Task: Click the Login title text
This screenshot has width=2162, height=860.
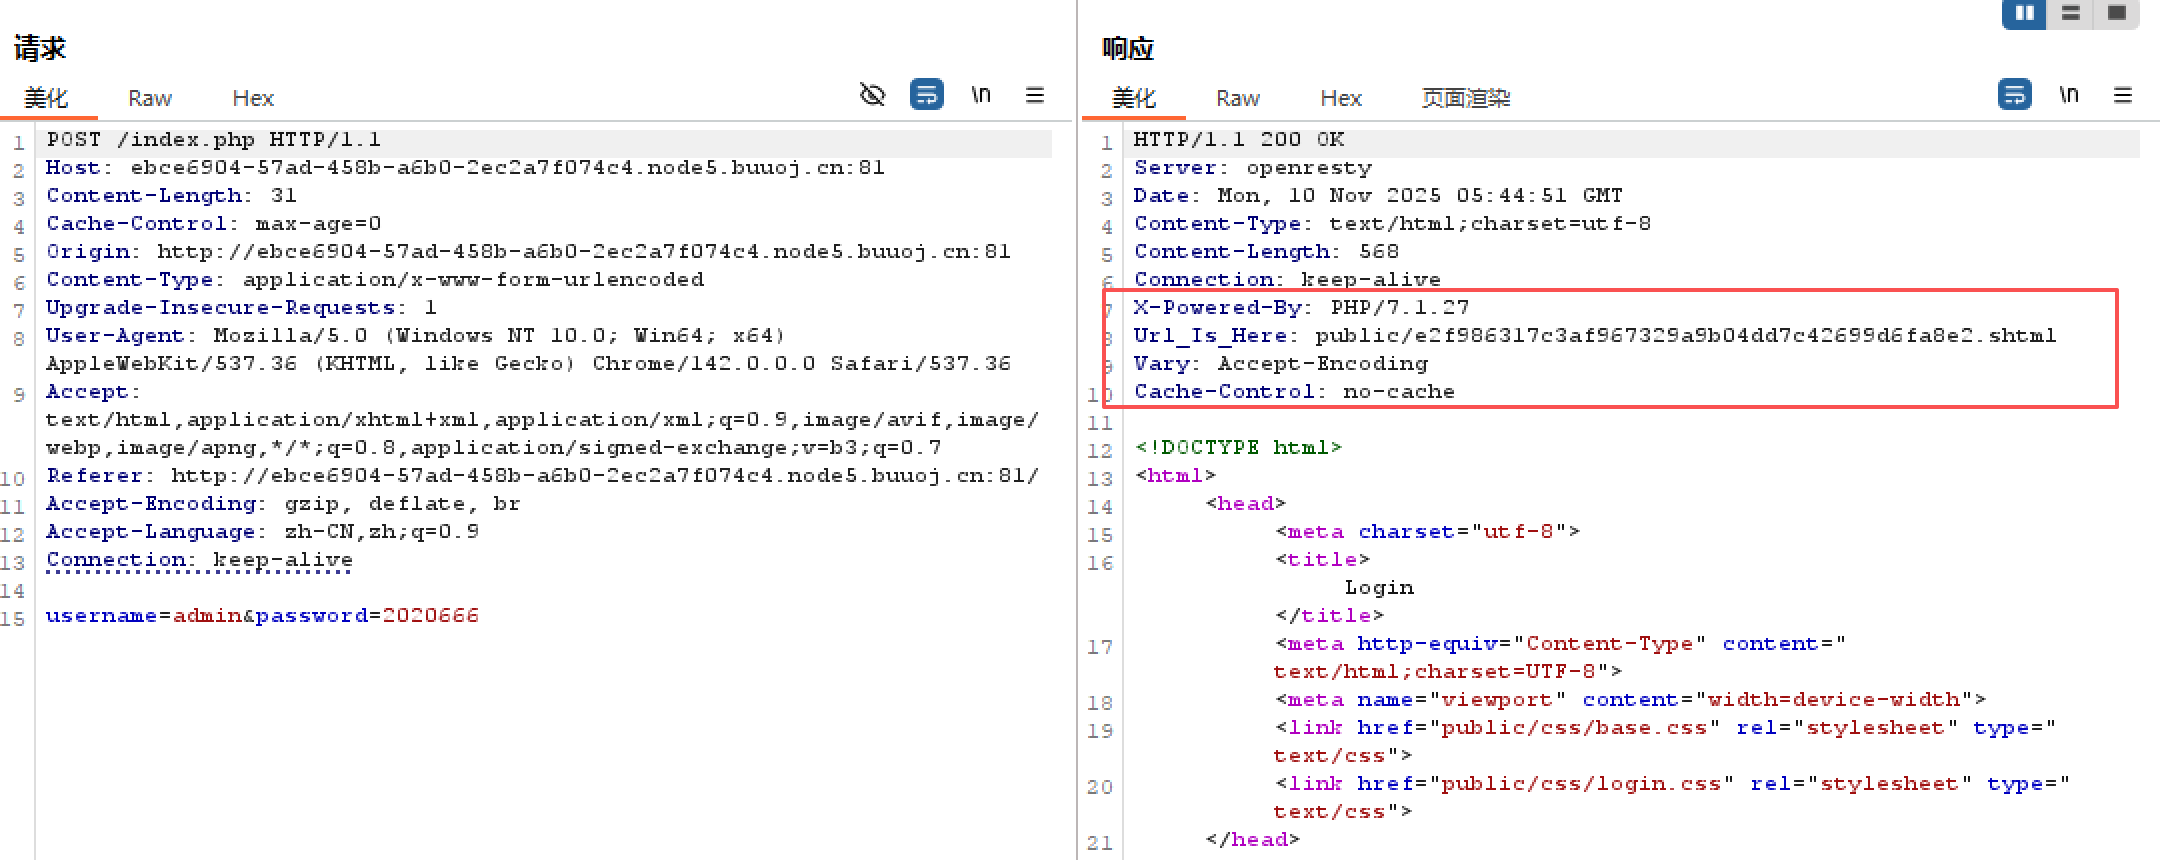Action: pyautogui.click(x=1379, y=588)
